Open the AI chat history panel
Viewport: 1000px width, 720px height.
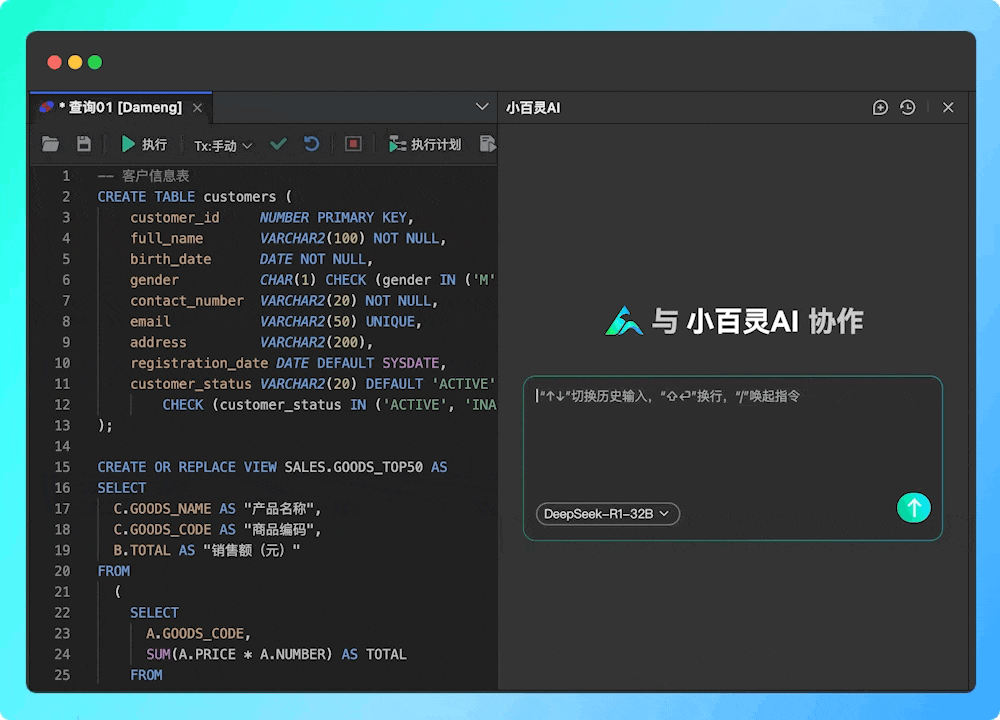point(908,107)
